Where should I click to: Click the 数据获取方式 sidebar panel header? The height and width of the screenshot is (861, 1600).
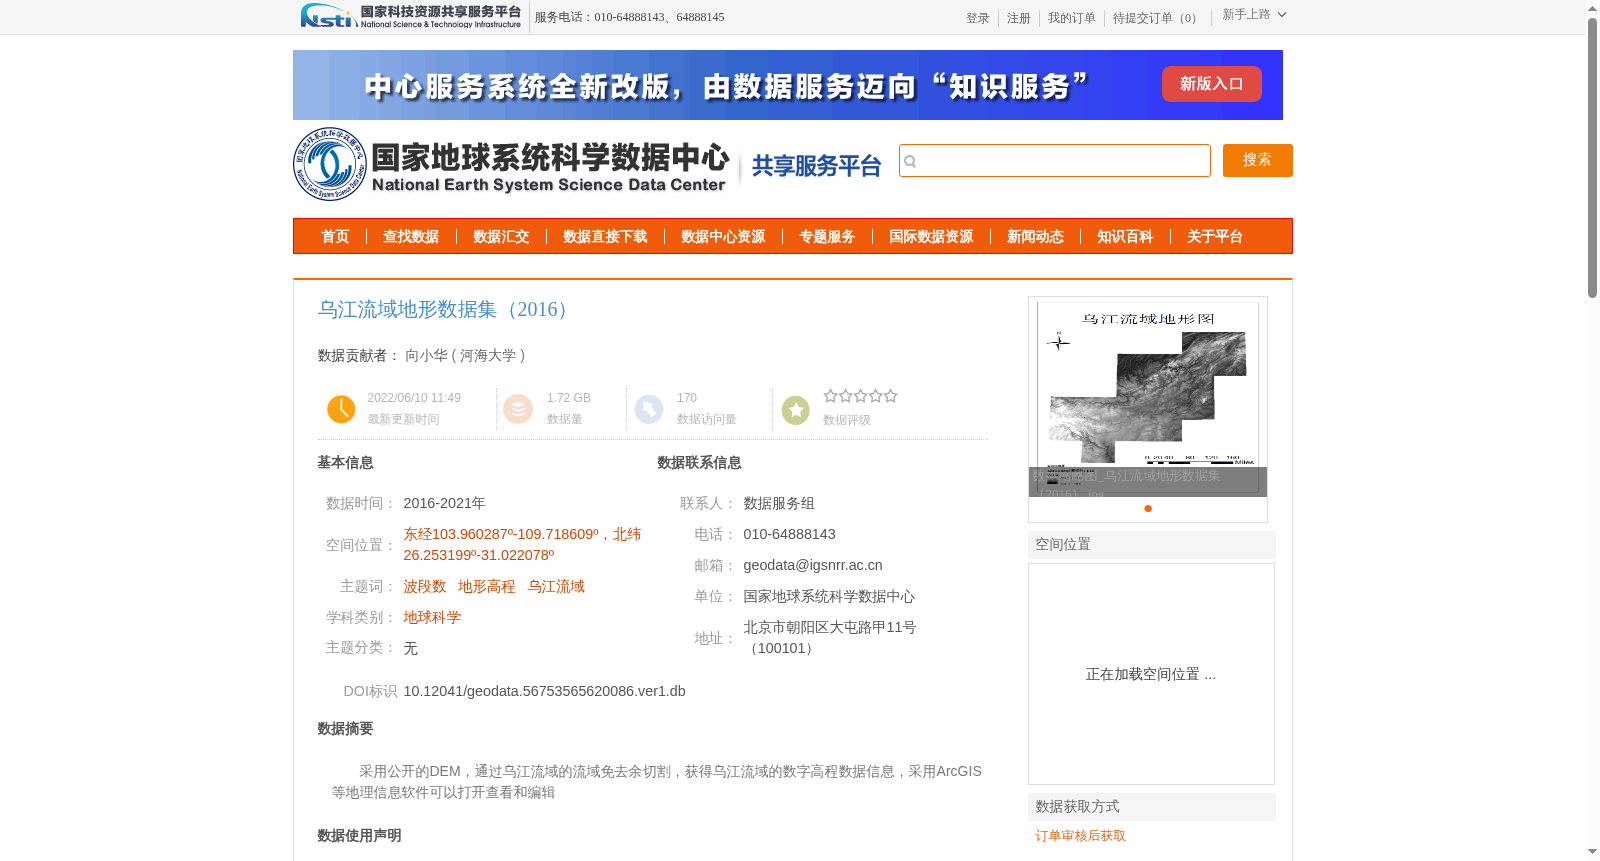click(1152, 807)
